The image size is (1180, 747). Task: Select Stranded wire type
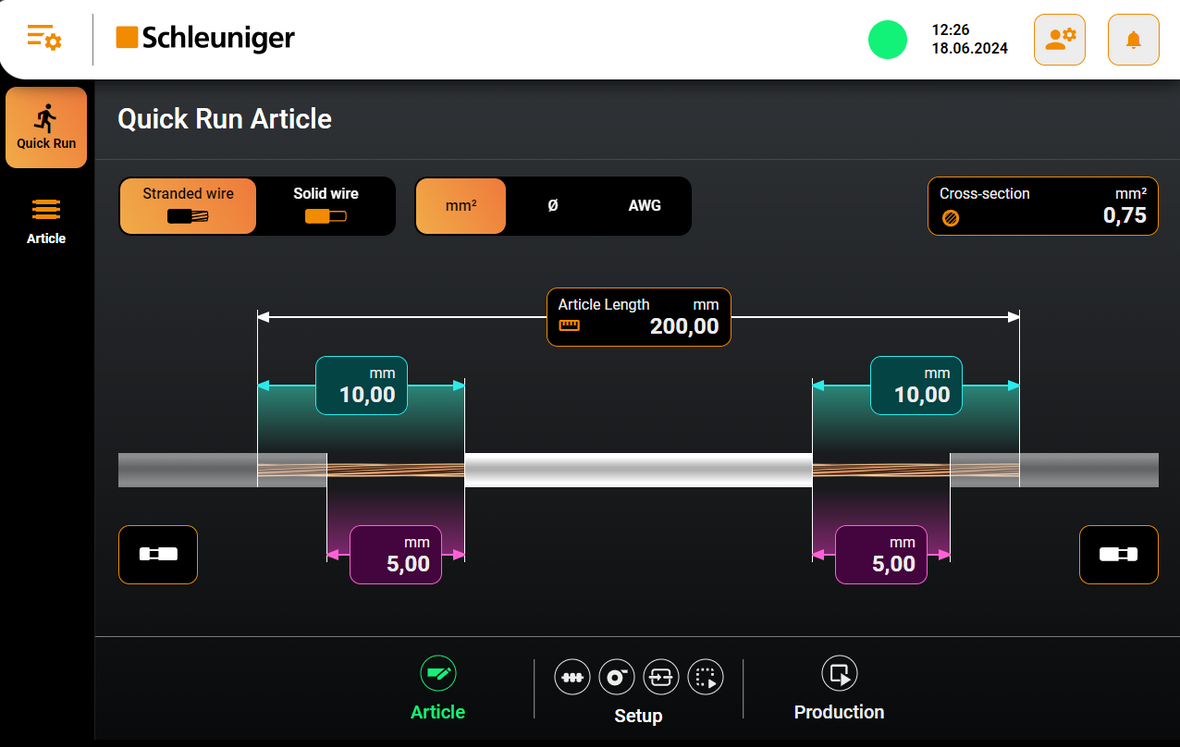pos(188,206)
